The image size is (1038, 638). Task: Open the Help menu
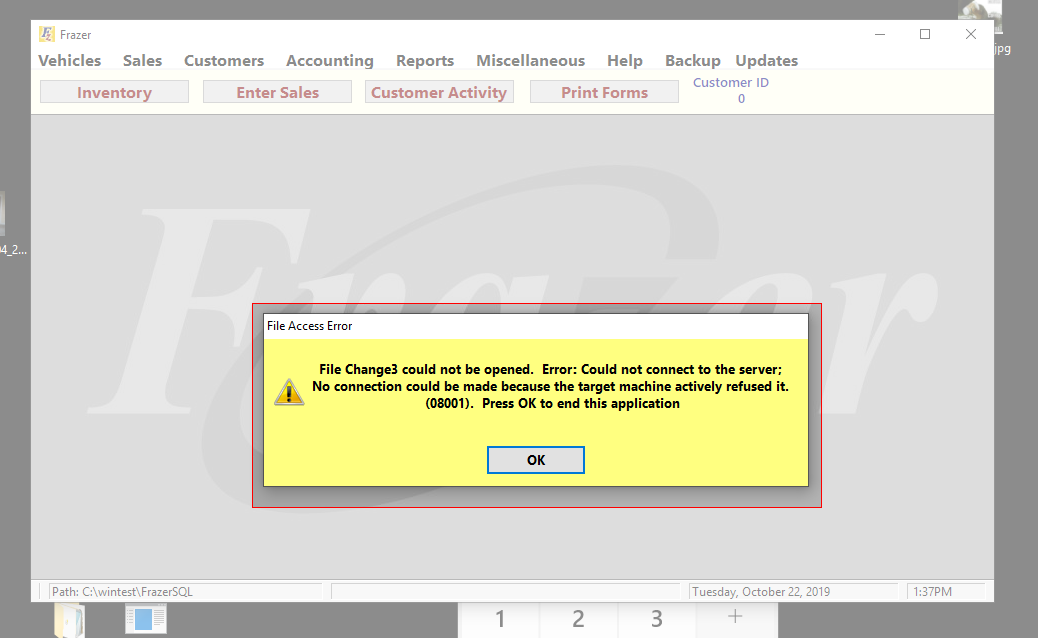(x=625, y=60)
